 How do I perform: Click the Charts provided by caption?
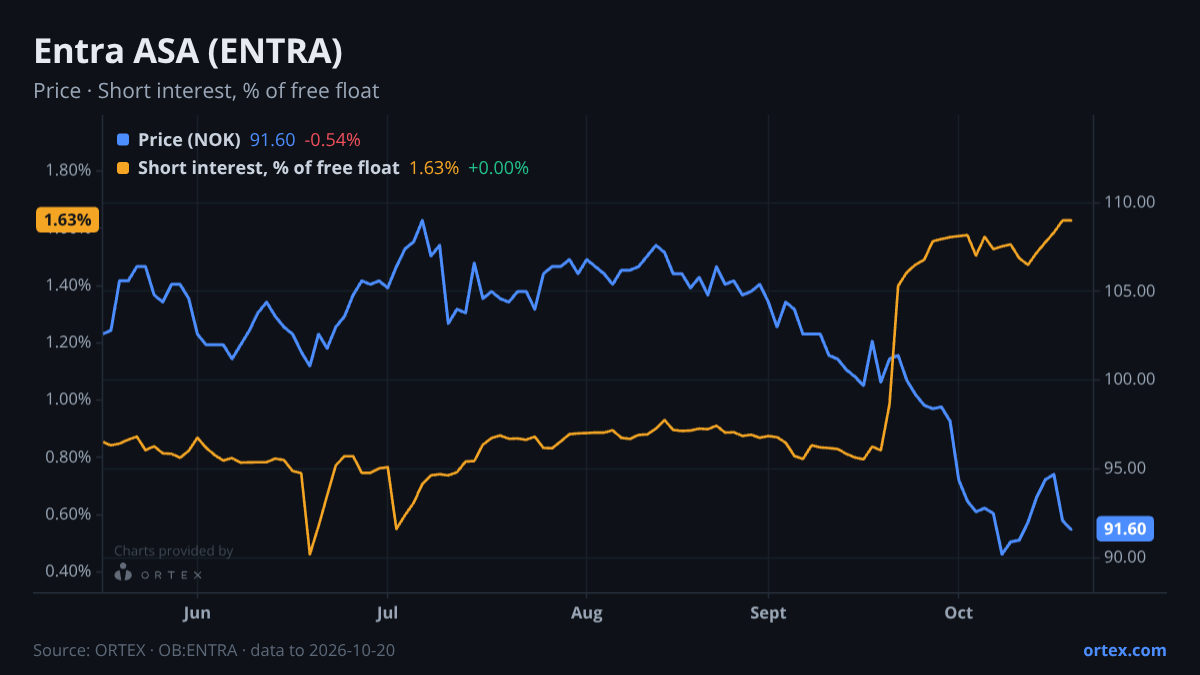(173, 551)
